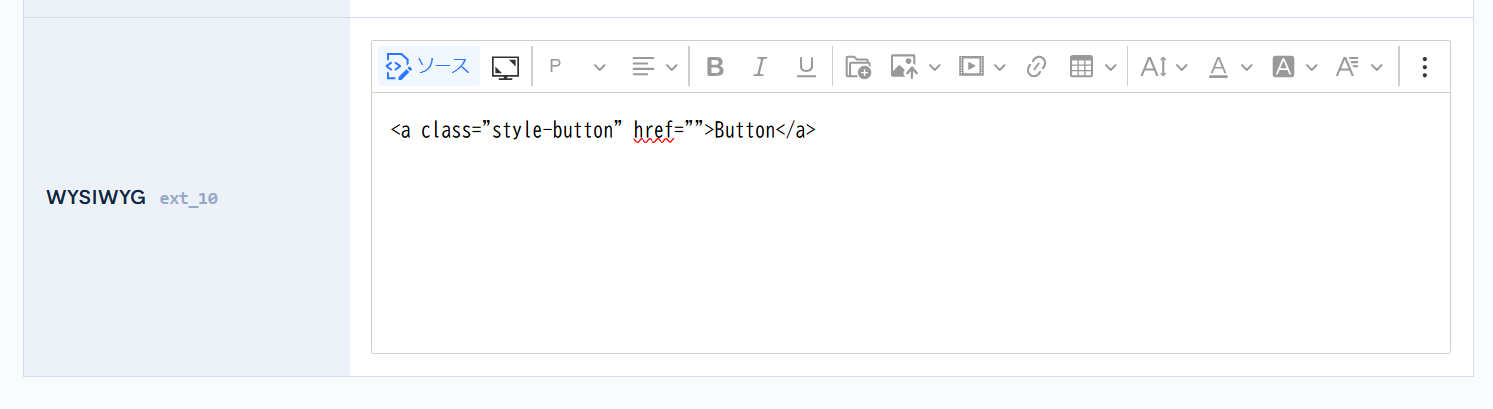Click inside the source code text area

click(x=910, y=240)
